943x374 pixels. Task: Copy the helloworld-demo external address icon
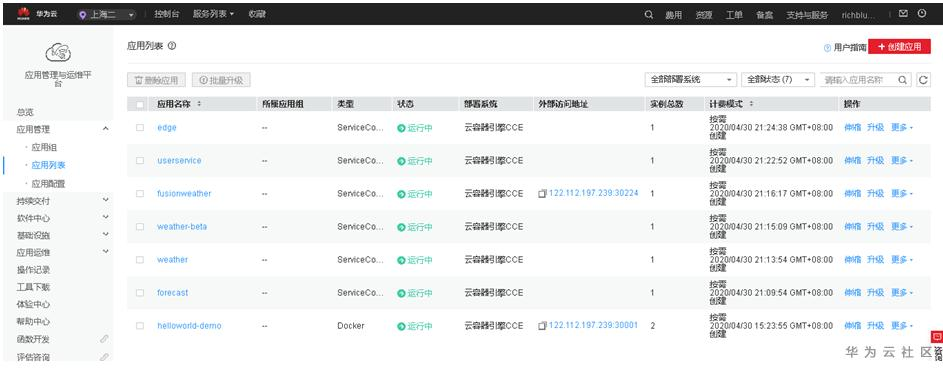pyautogui.click(x=542, y=326)
